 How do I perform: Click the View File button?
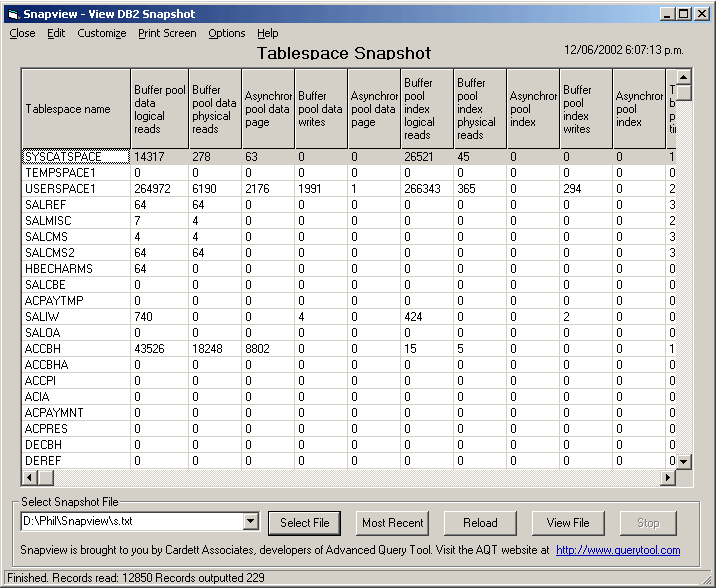[568, 523]
